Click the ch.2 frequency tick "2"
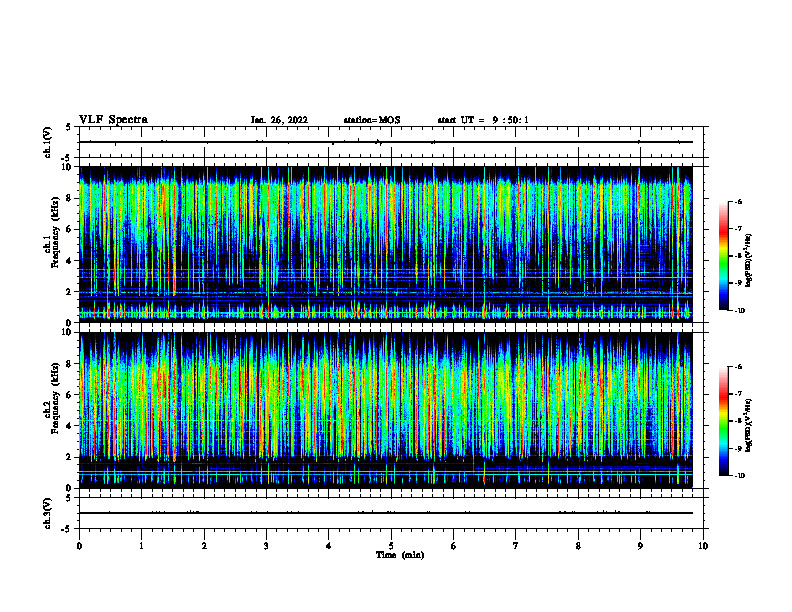The width and height of the screenshot is (792, 612). pos(69,457)
